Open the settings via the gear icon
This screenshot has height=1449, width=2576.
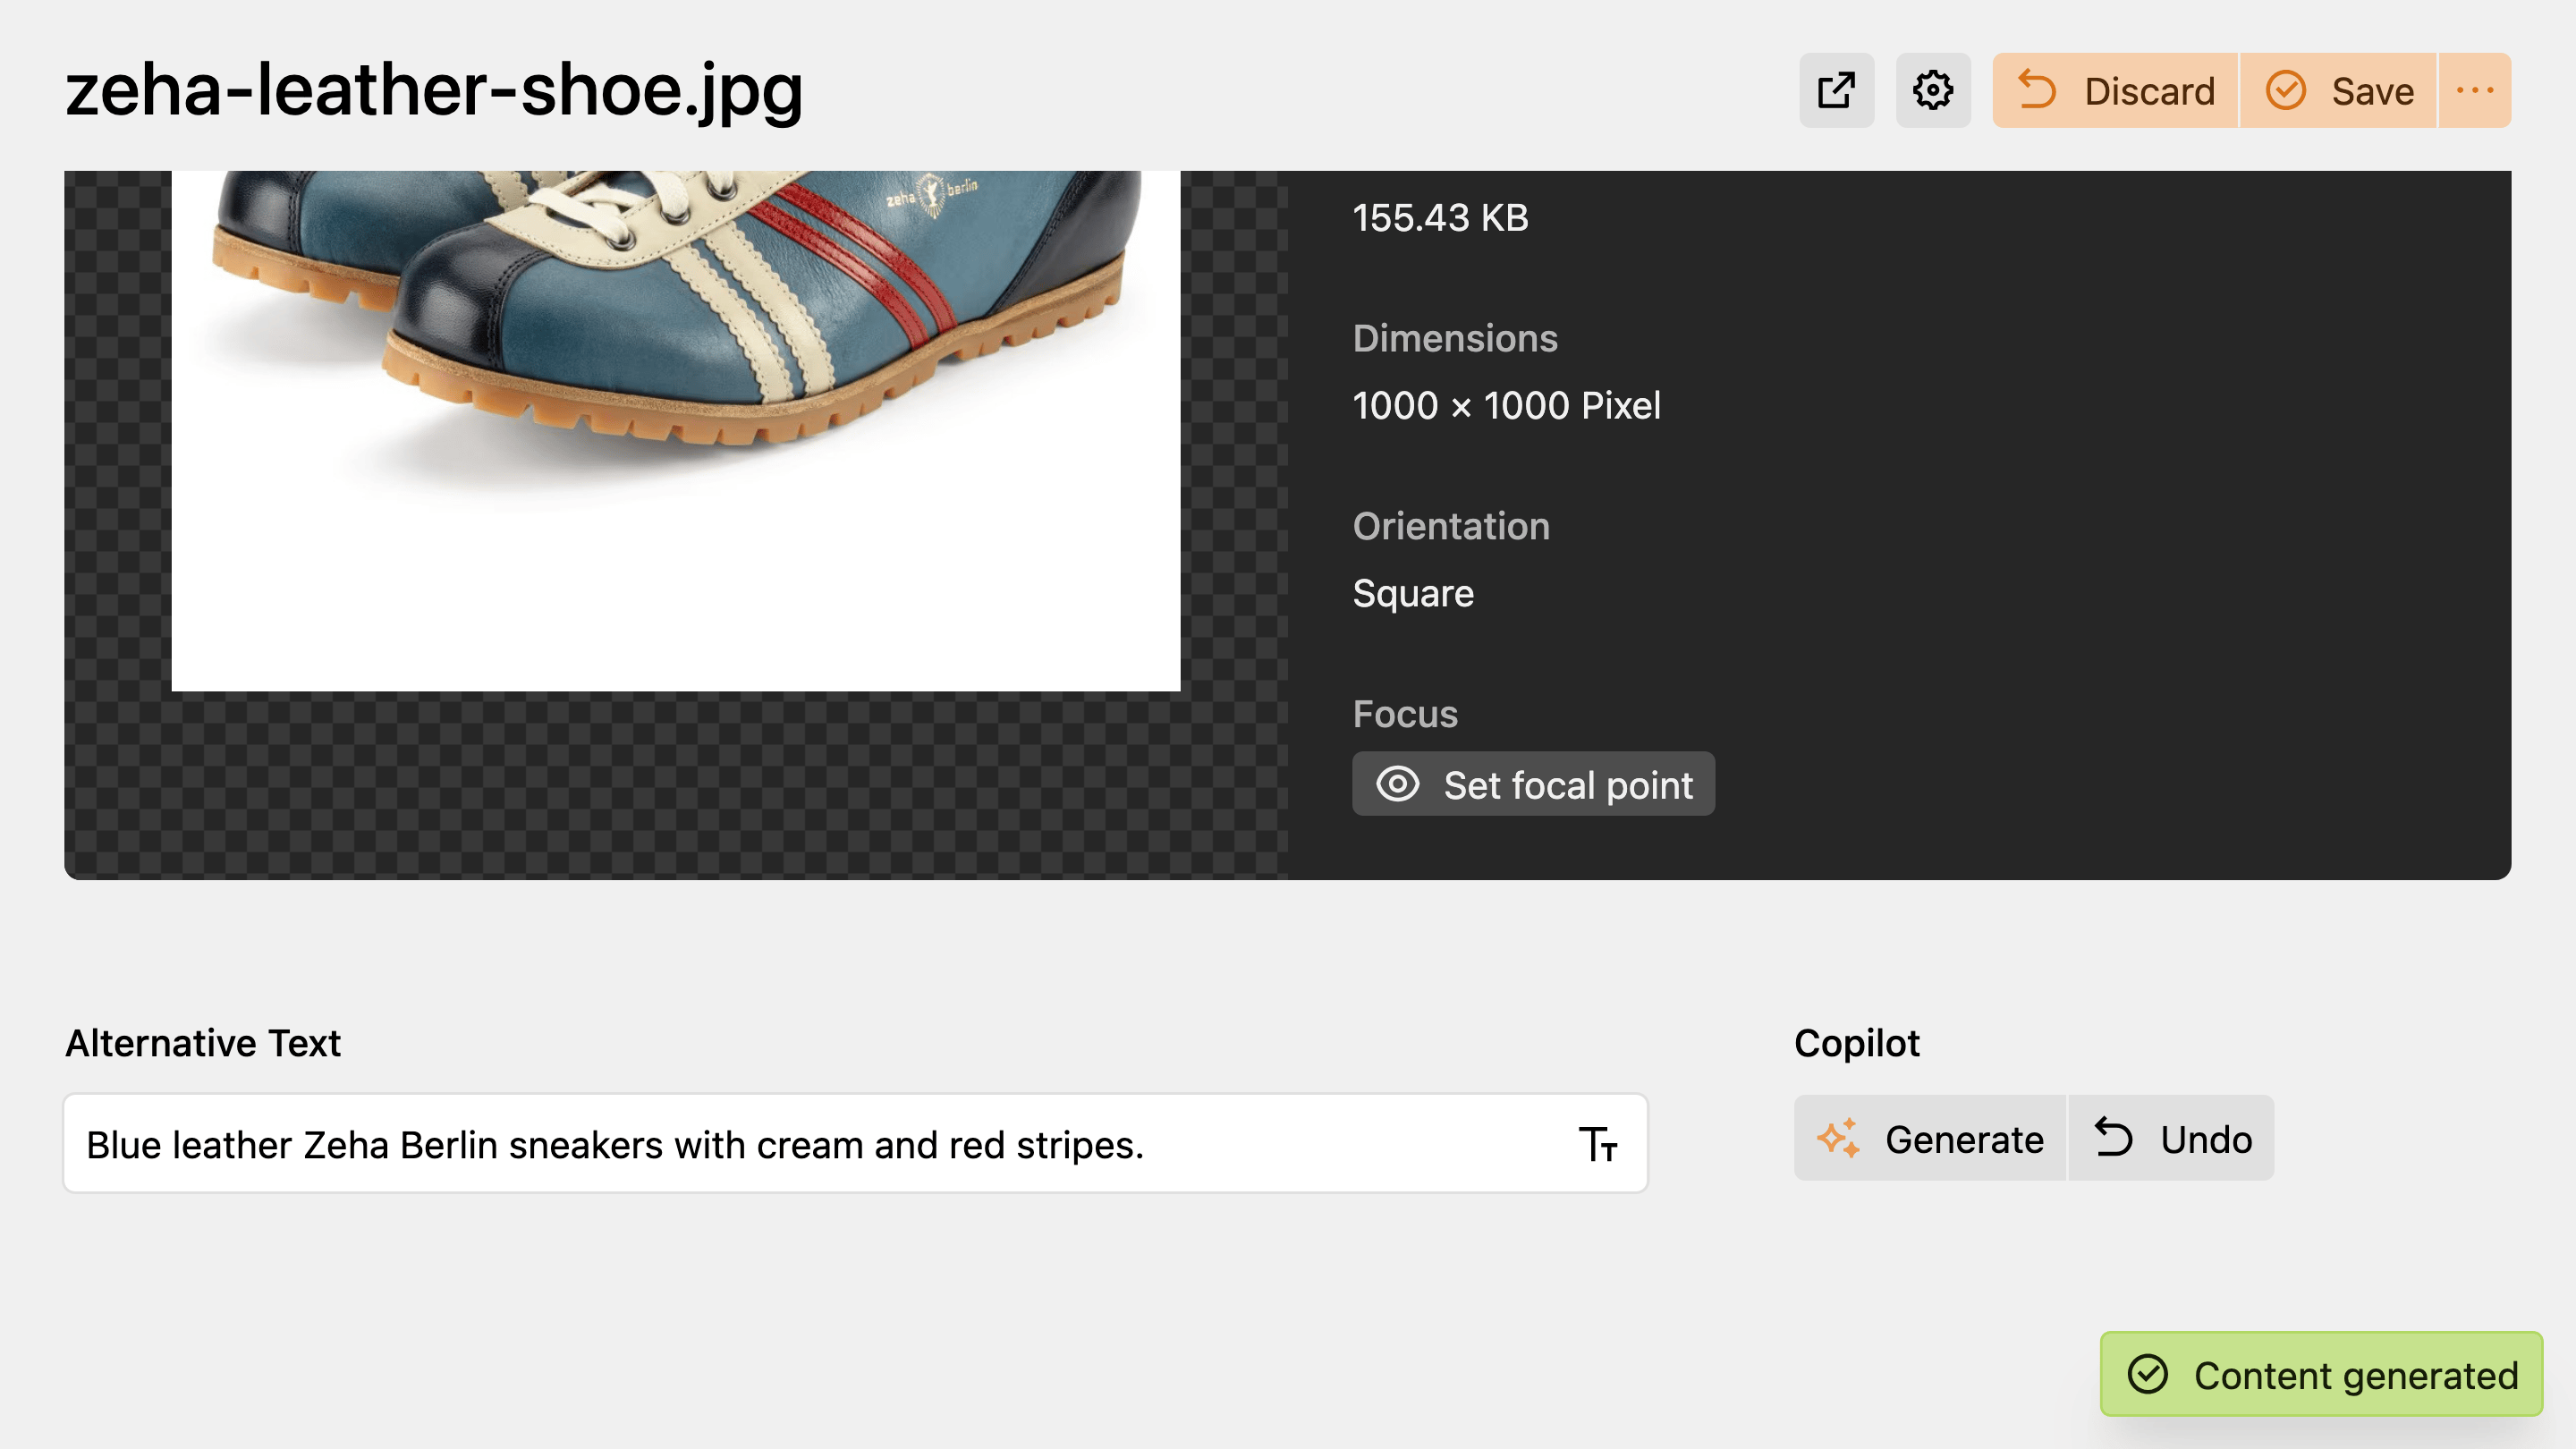pyautogui.click(x=1932, y=90)
